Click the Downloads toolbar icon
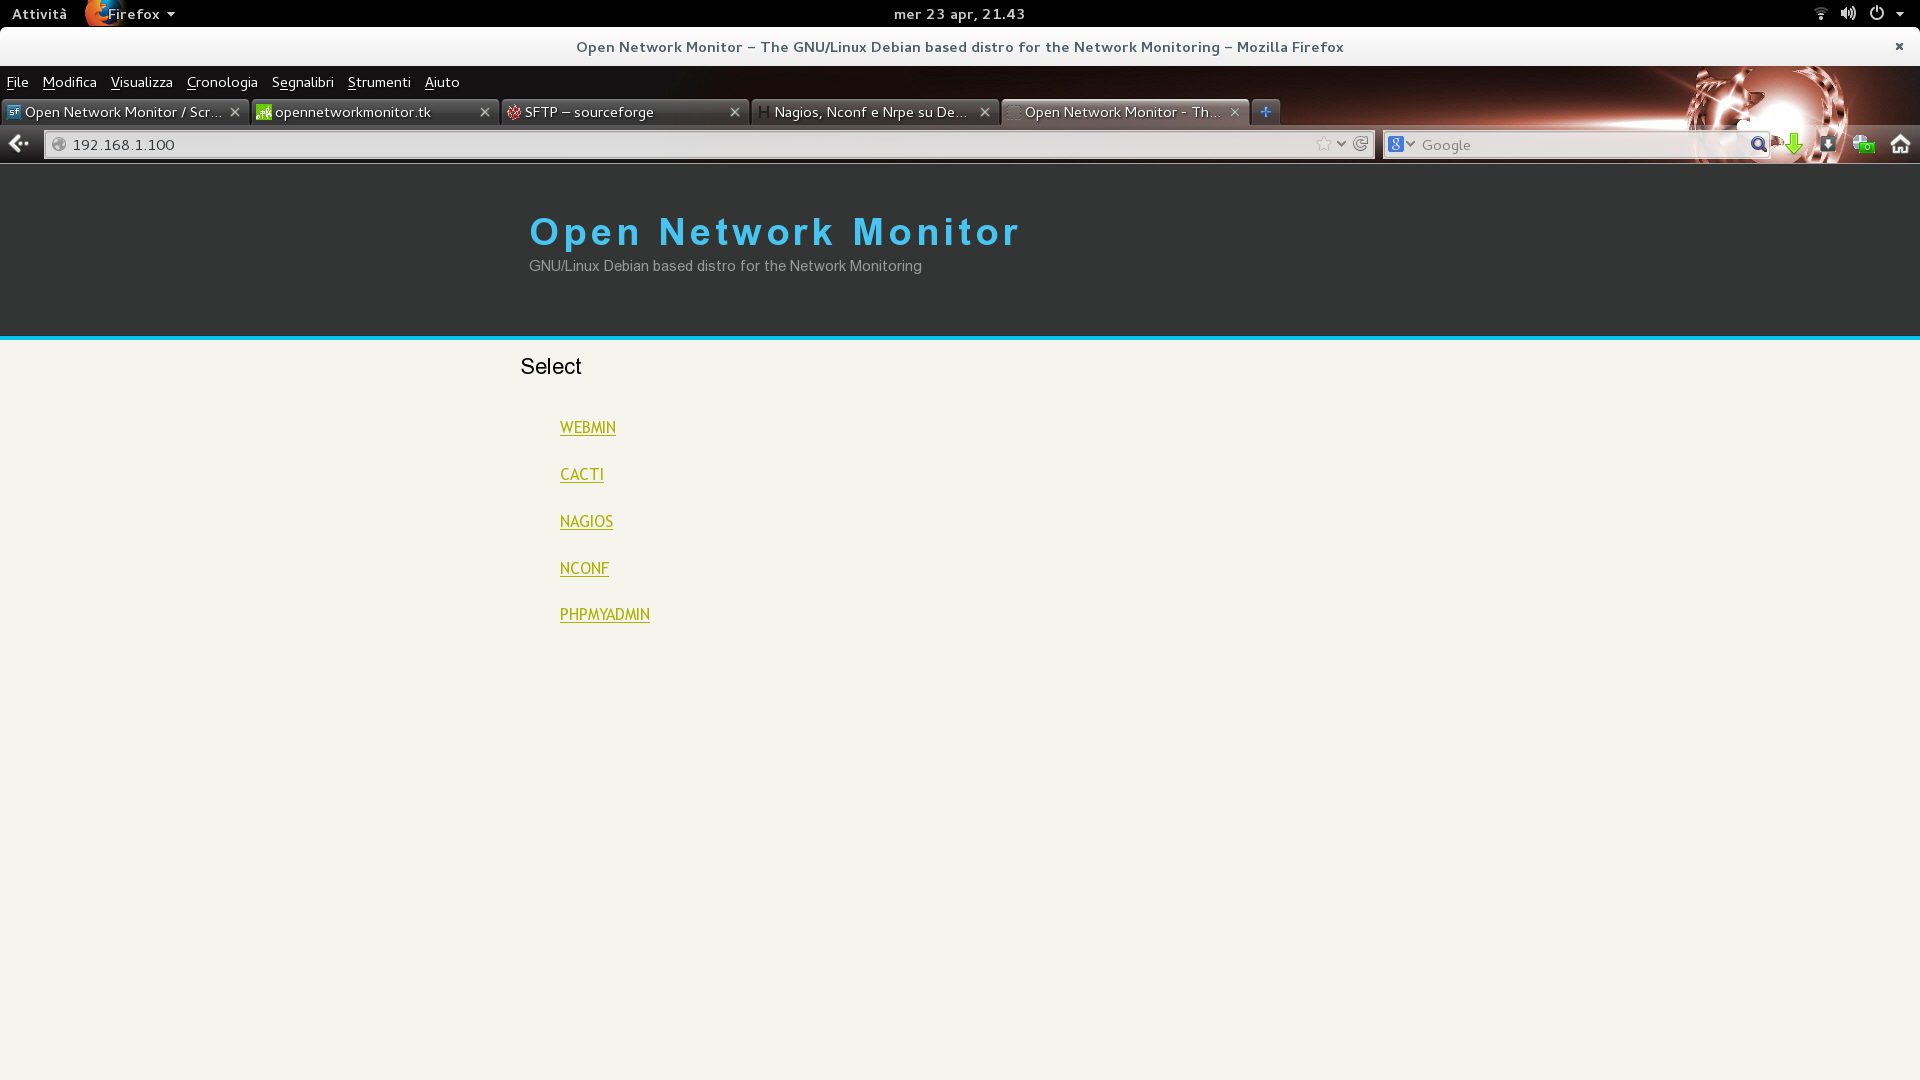Viewport: 1920px width, 1080px height. (x=1829, y=144)
